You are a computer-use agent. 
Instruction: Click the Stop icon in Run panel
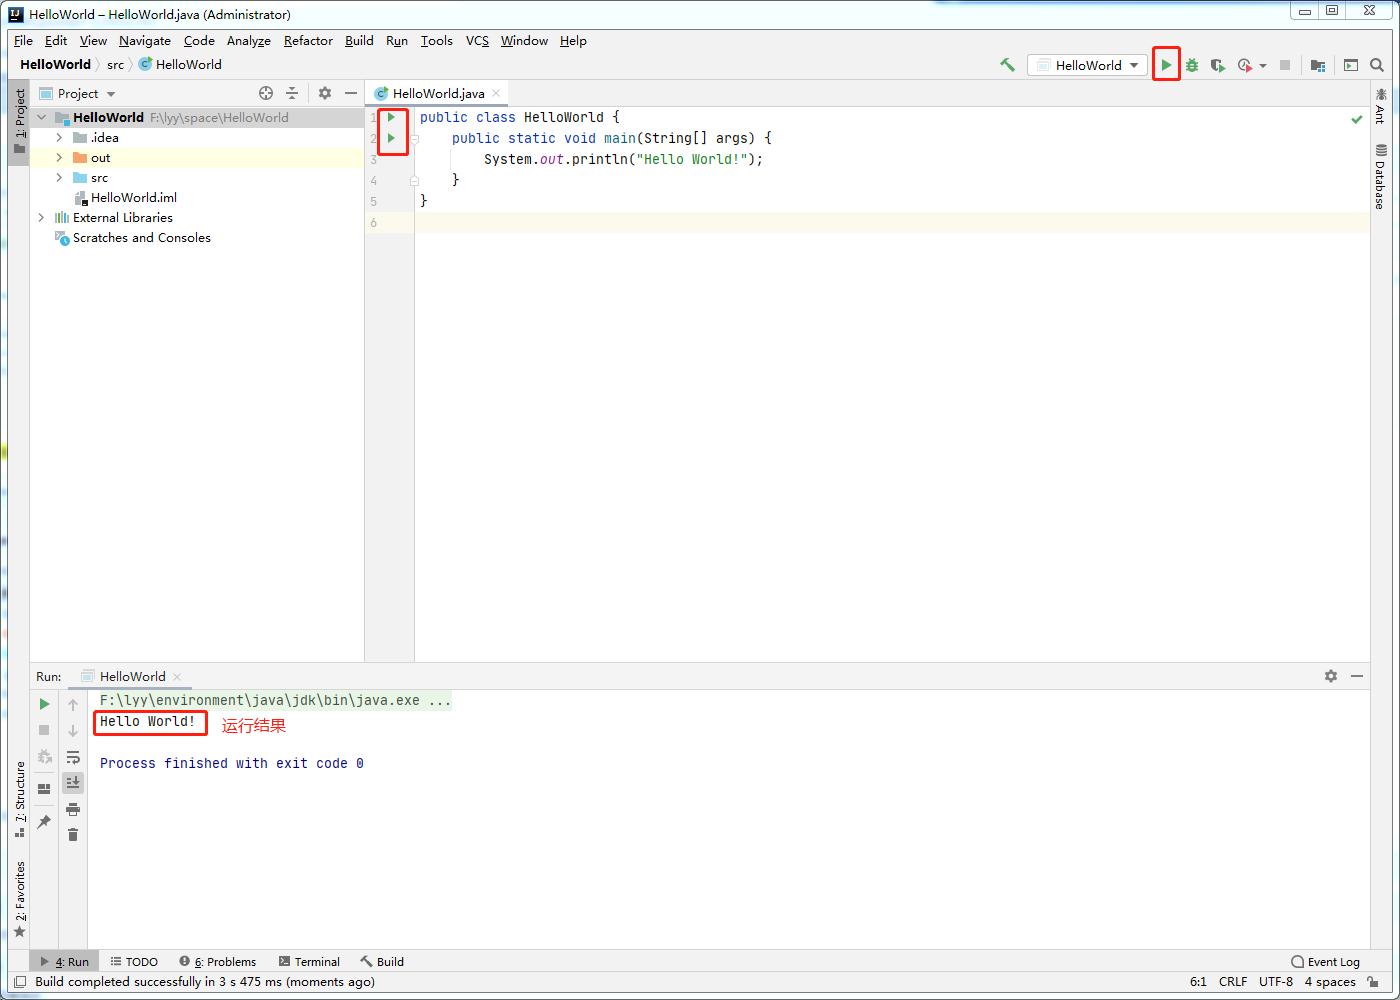click(44, 730)
